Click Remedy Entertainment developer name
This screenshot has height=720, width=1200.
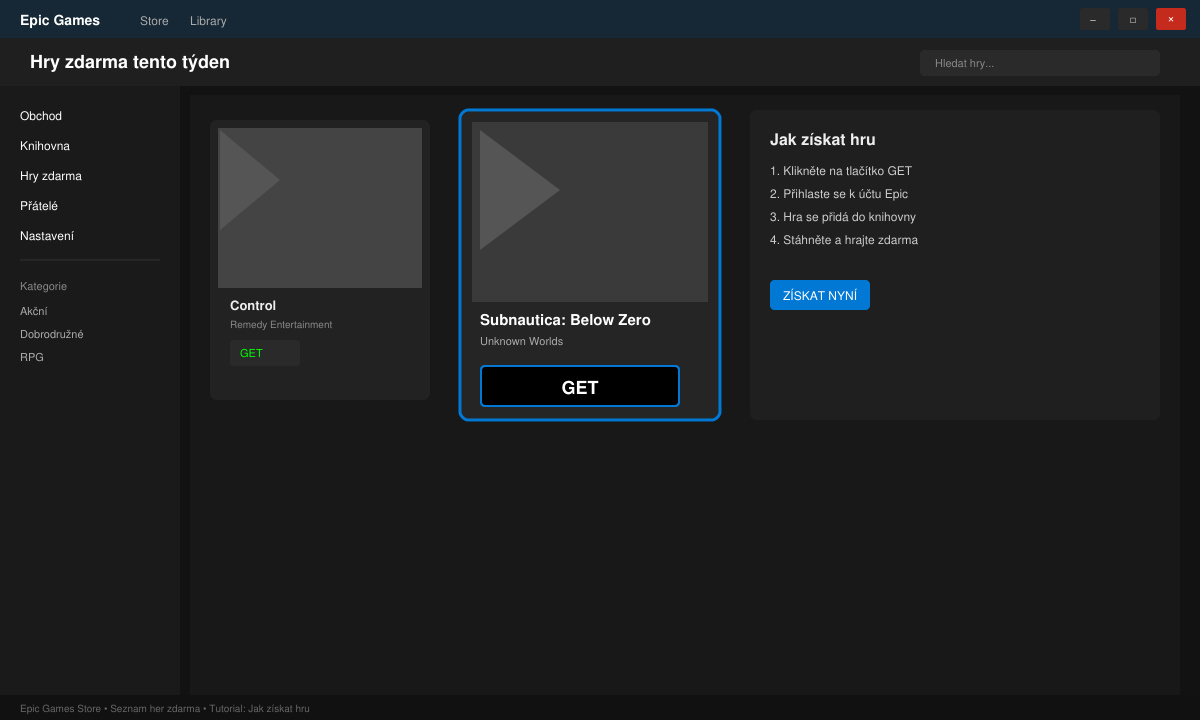coord(281,325)
